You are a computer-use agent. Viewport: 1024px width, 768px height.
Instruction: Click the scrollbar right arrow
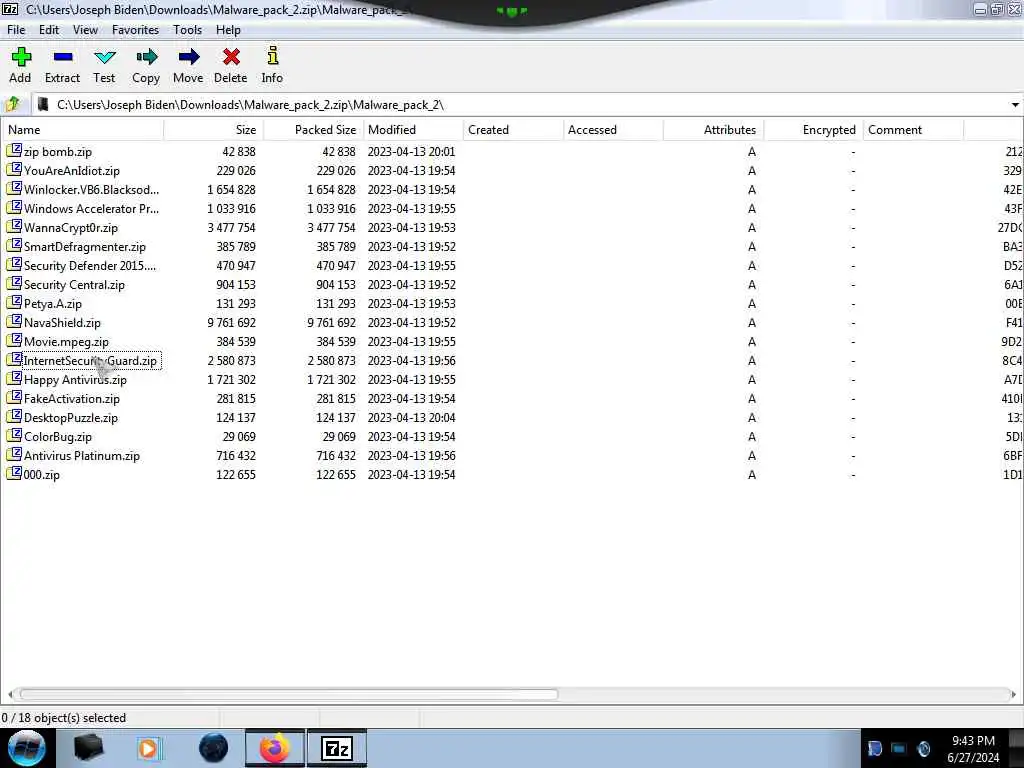pyautogui.click(x=1013, y=694)
